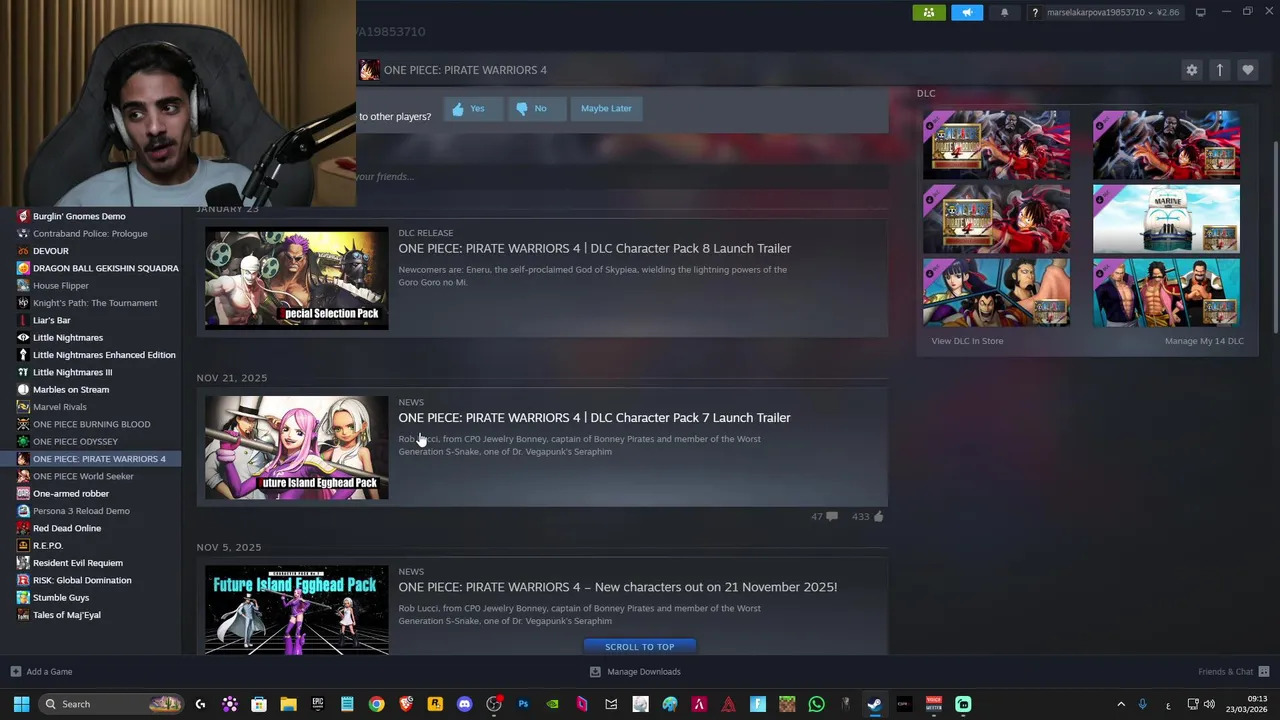Select R.E.P.O. in library
1280x720 pixels.
[x=48, y=546]
